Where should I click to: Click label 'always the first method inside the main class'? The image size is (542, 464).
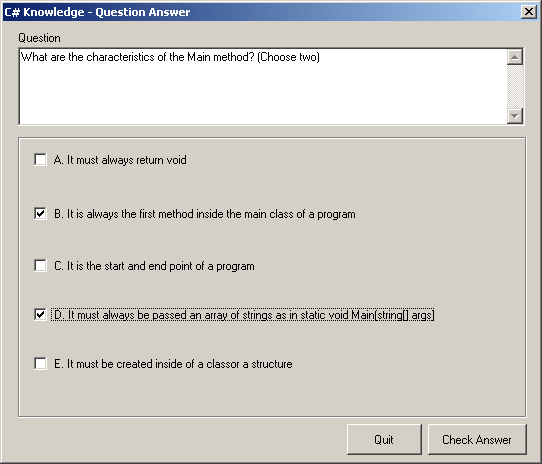pos(191,214)
